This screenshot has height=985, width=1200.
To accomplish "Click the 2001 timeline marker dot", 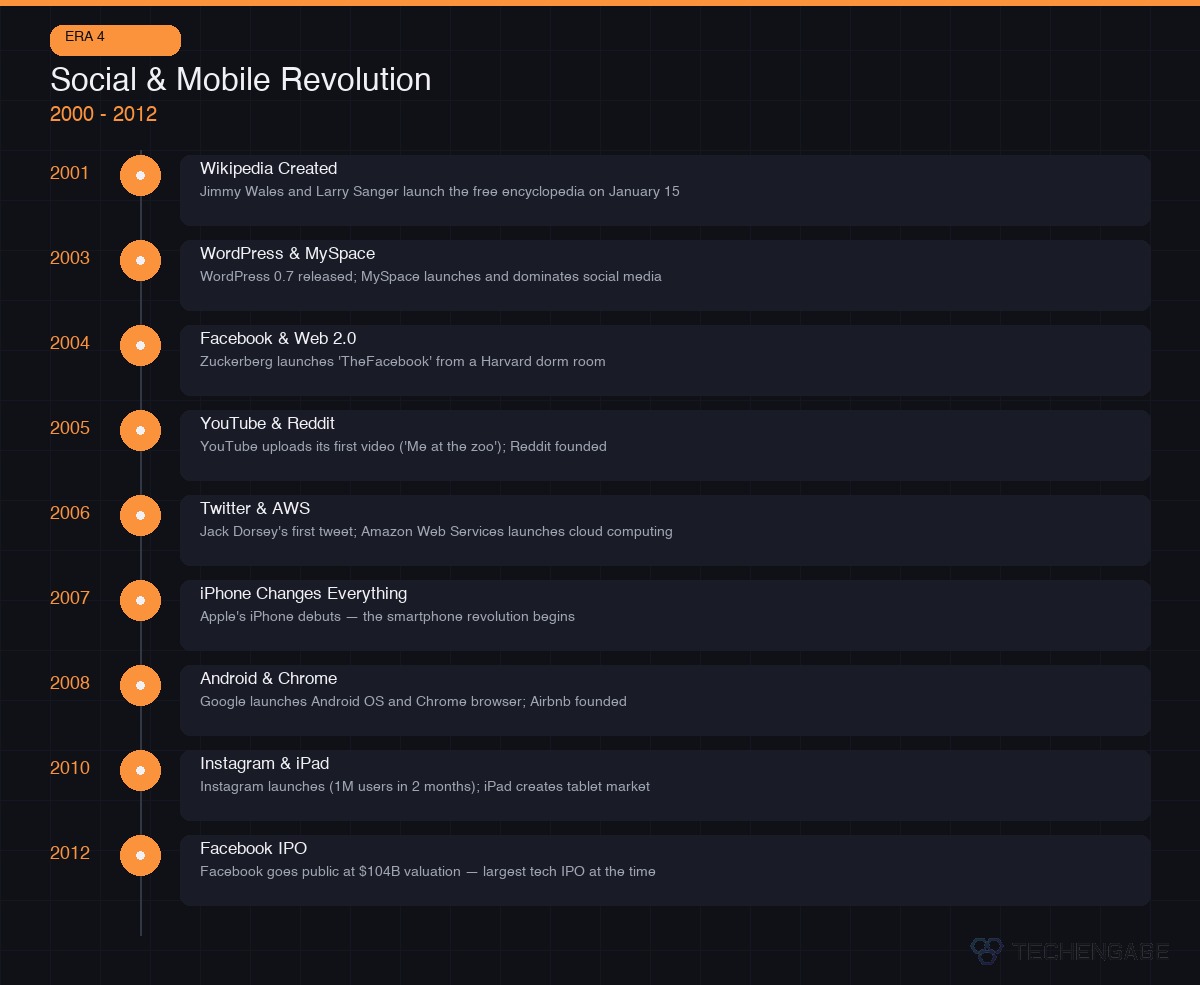I will 140,176.
